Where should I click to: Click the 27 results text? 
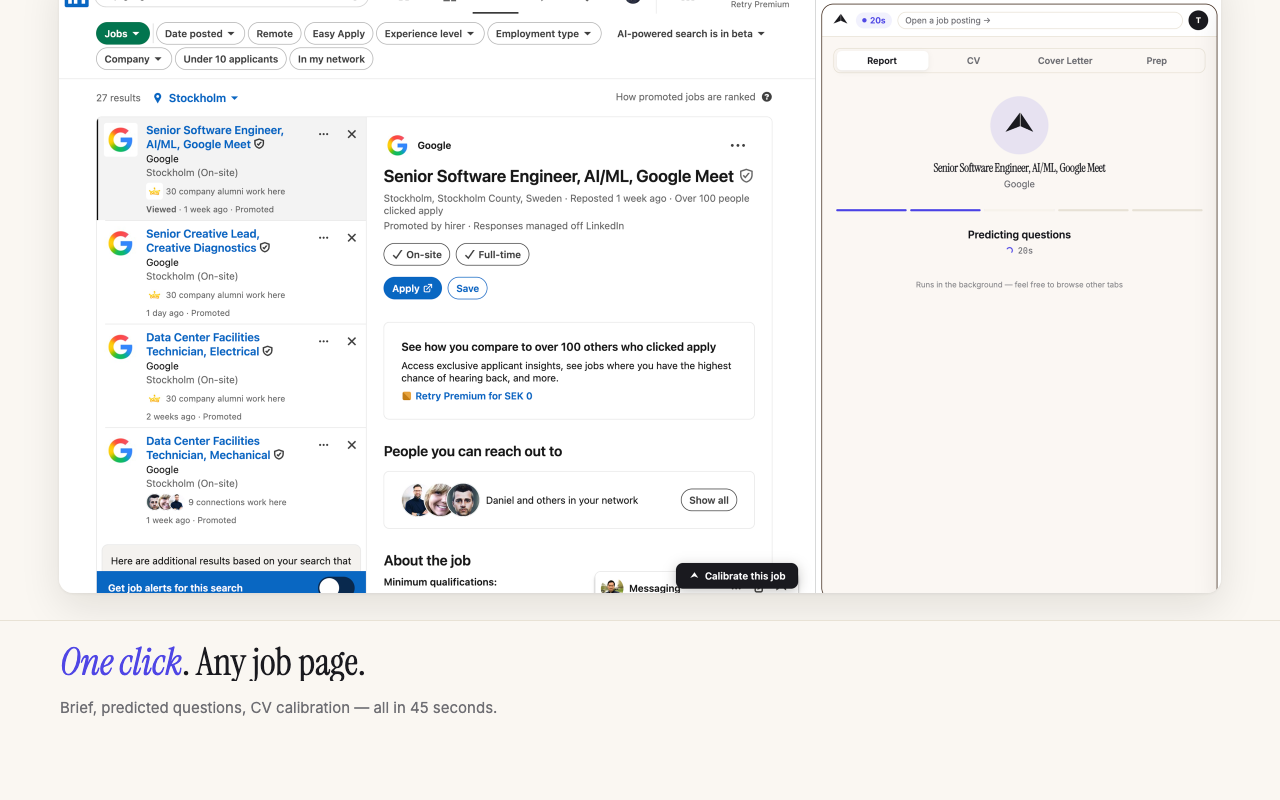click(118, 98)
